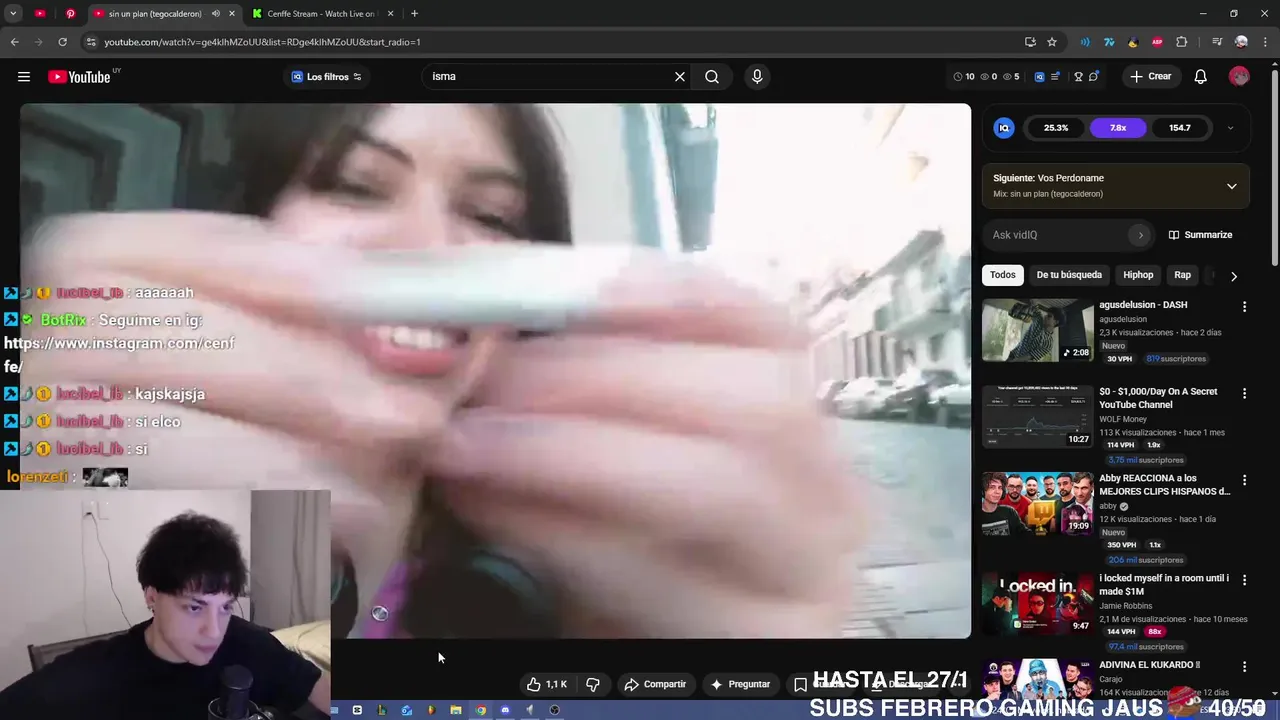Select the De tu búsqueda chip
Viewport: 1280px width, 720px height.
[1069, 275]
